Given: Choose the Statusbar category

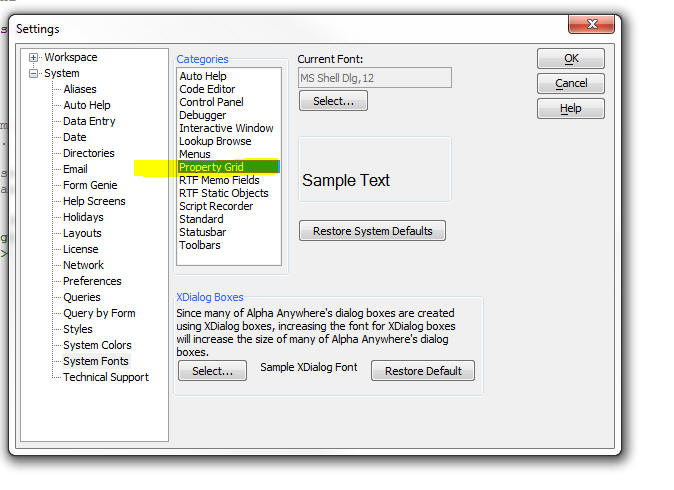Looking at the screenshot, I should (x=202, y=233).
